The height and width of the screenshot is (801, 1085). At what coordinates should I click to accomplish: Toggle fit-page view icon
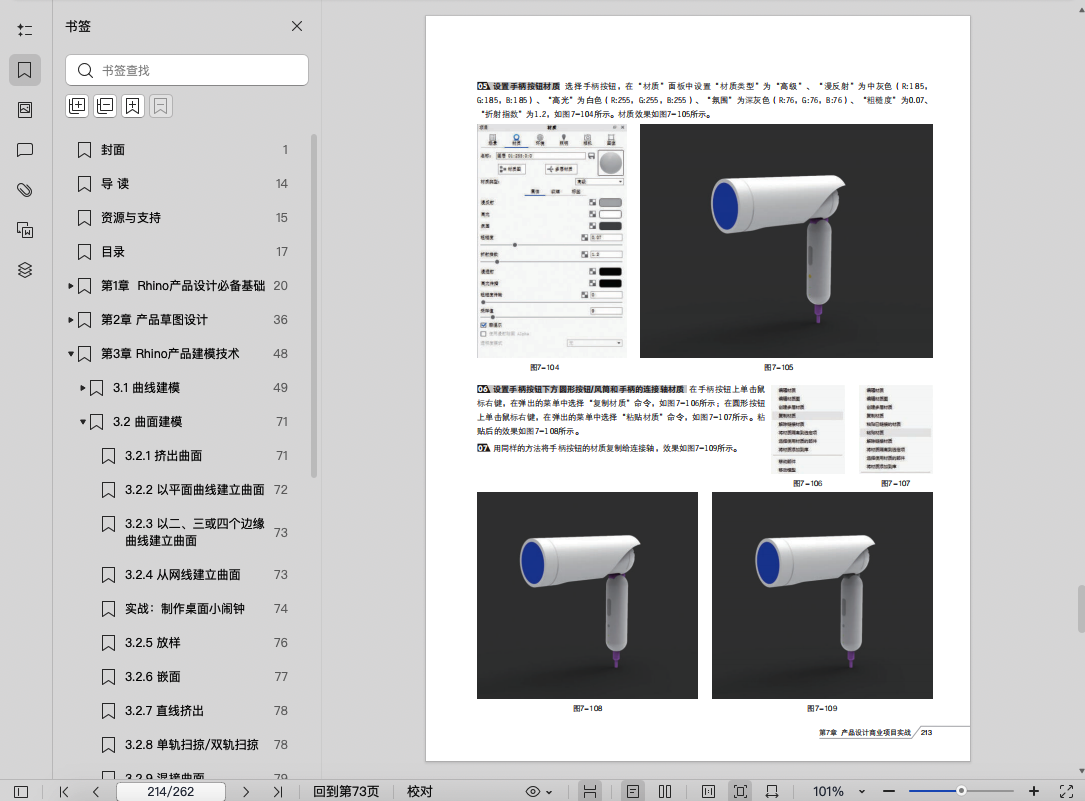pos(740,791)
